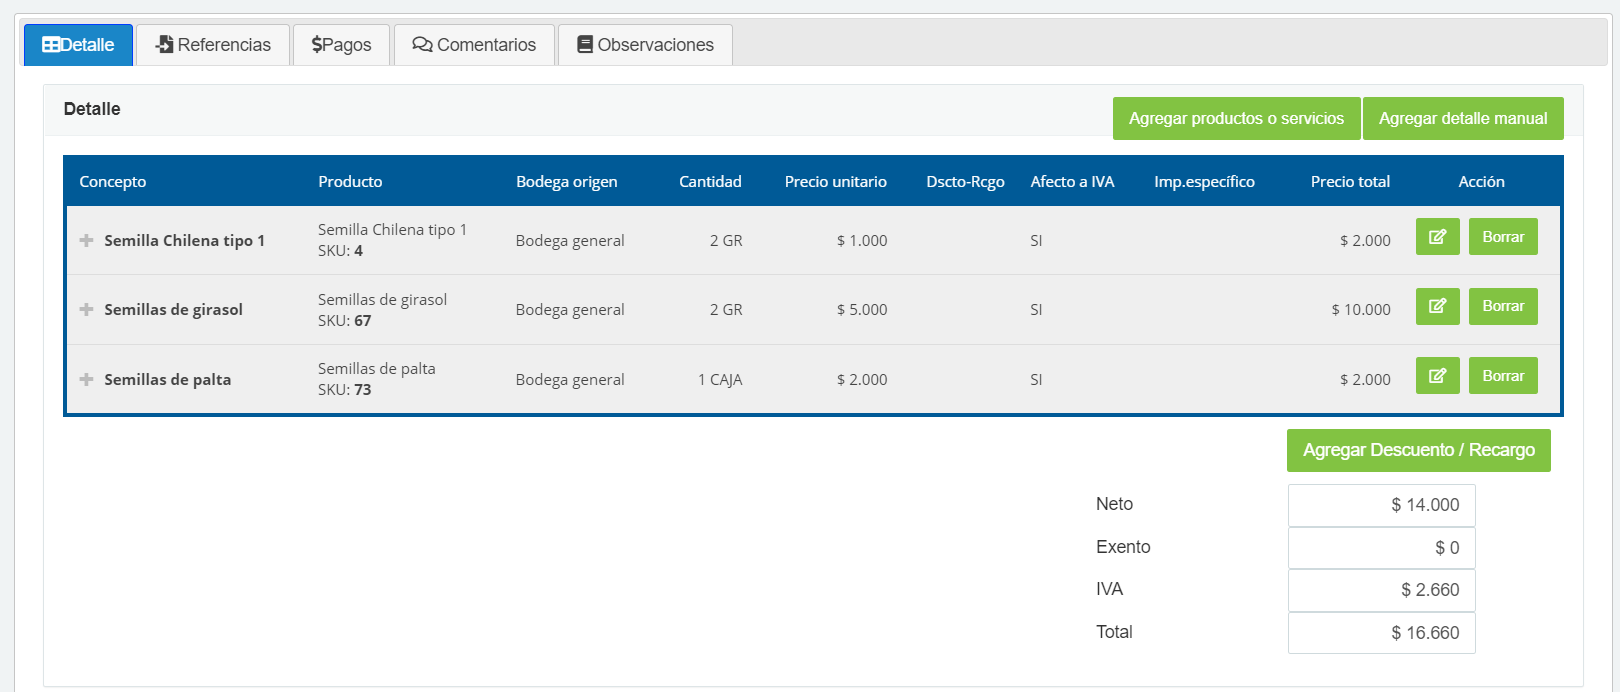This screenshot has width=1620, height=692.
Task: Click edit icon for Semillas de girasol row
Action: pyautogui.click(x=1437, y=306)
